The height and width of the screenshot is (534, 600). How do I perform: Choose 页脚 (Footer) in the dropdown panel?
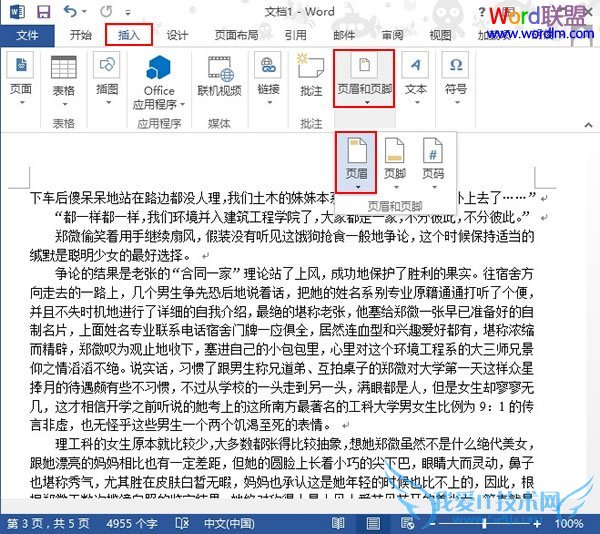[395, 162]
